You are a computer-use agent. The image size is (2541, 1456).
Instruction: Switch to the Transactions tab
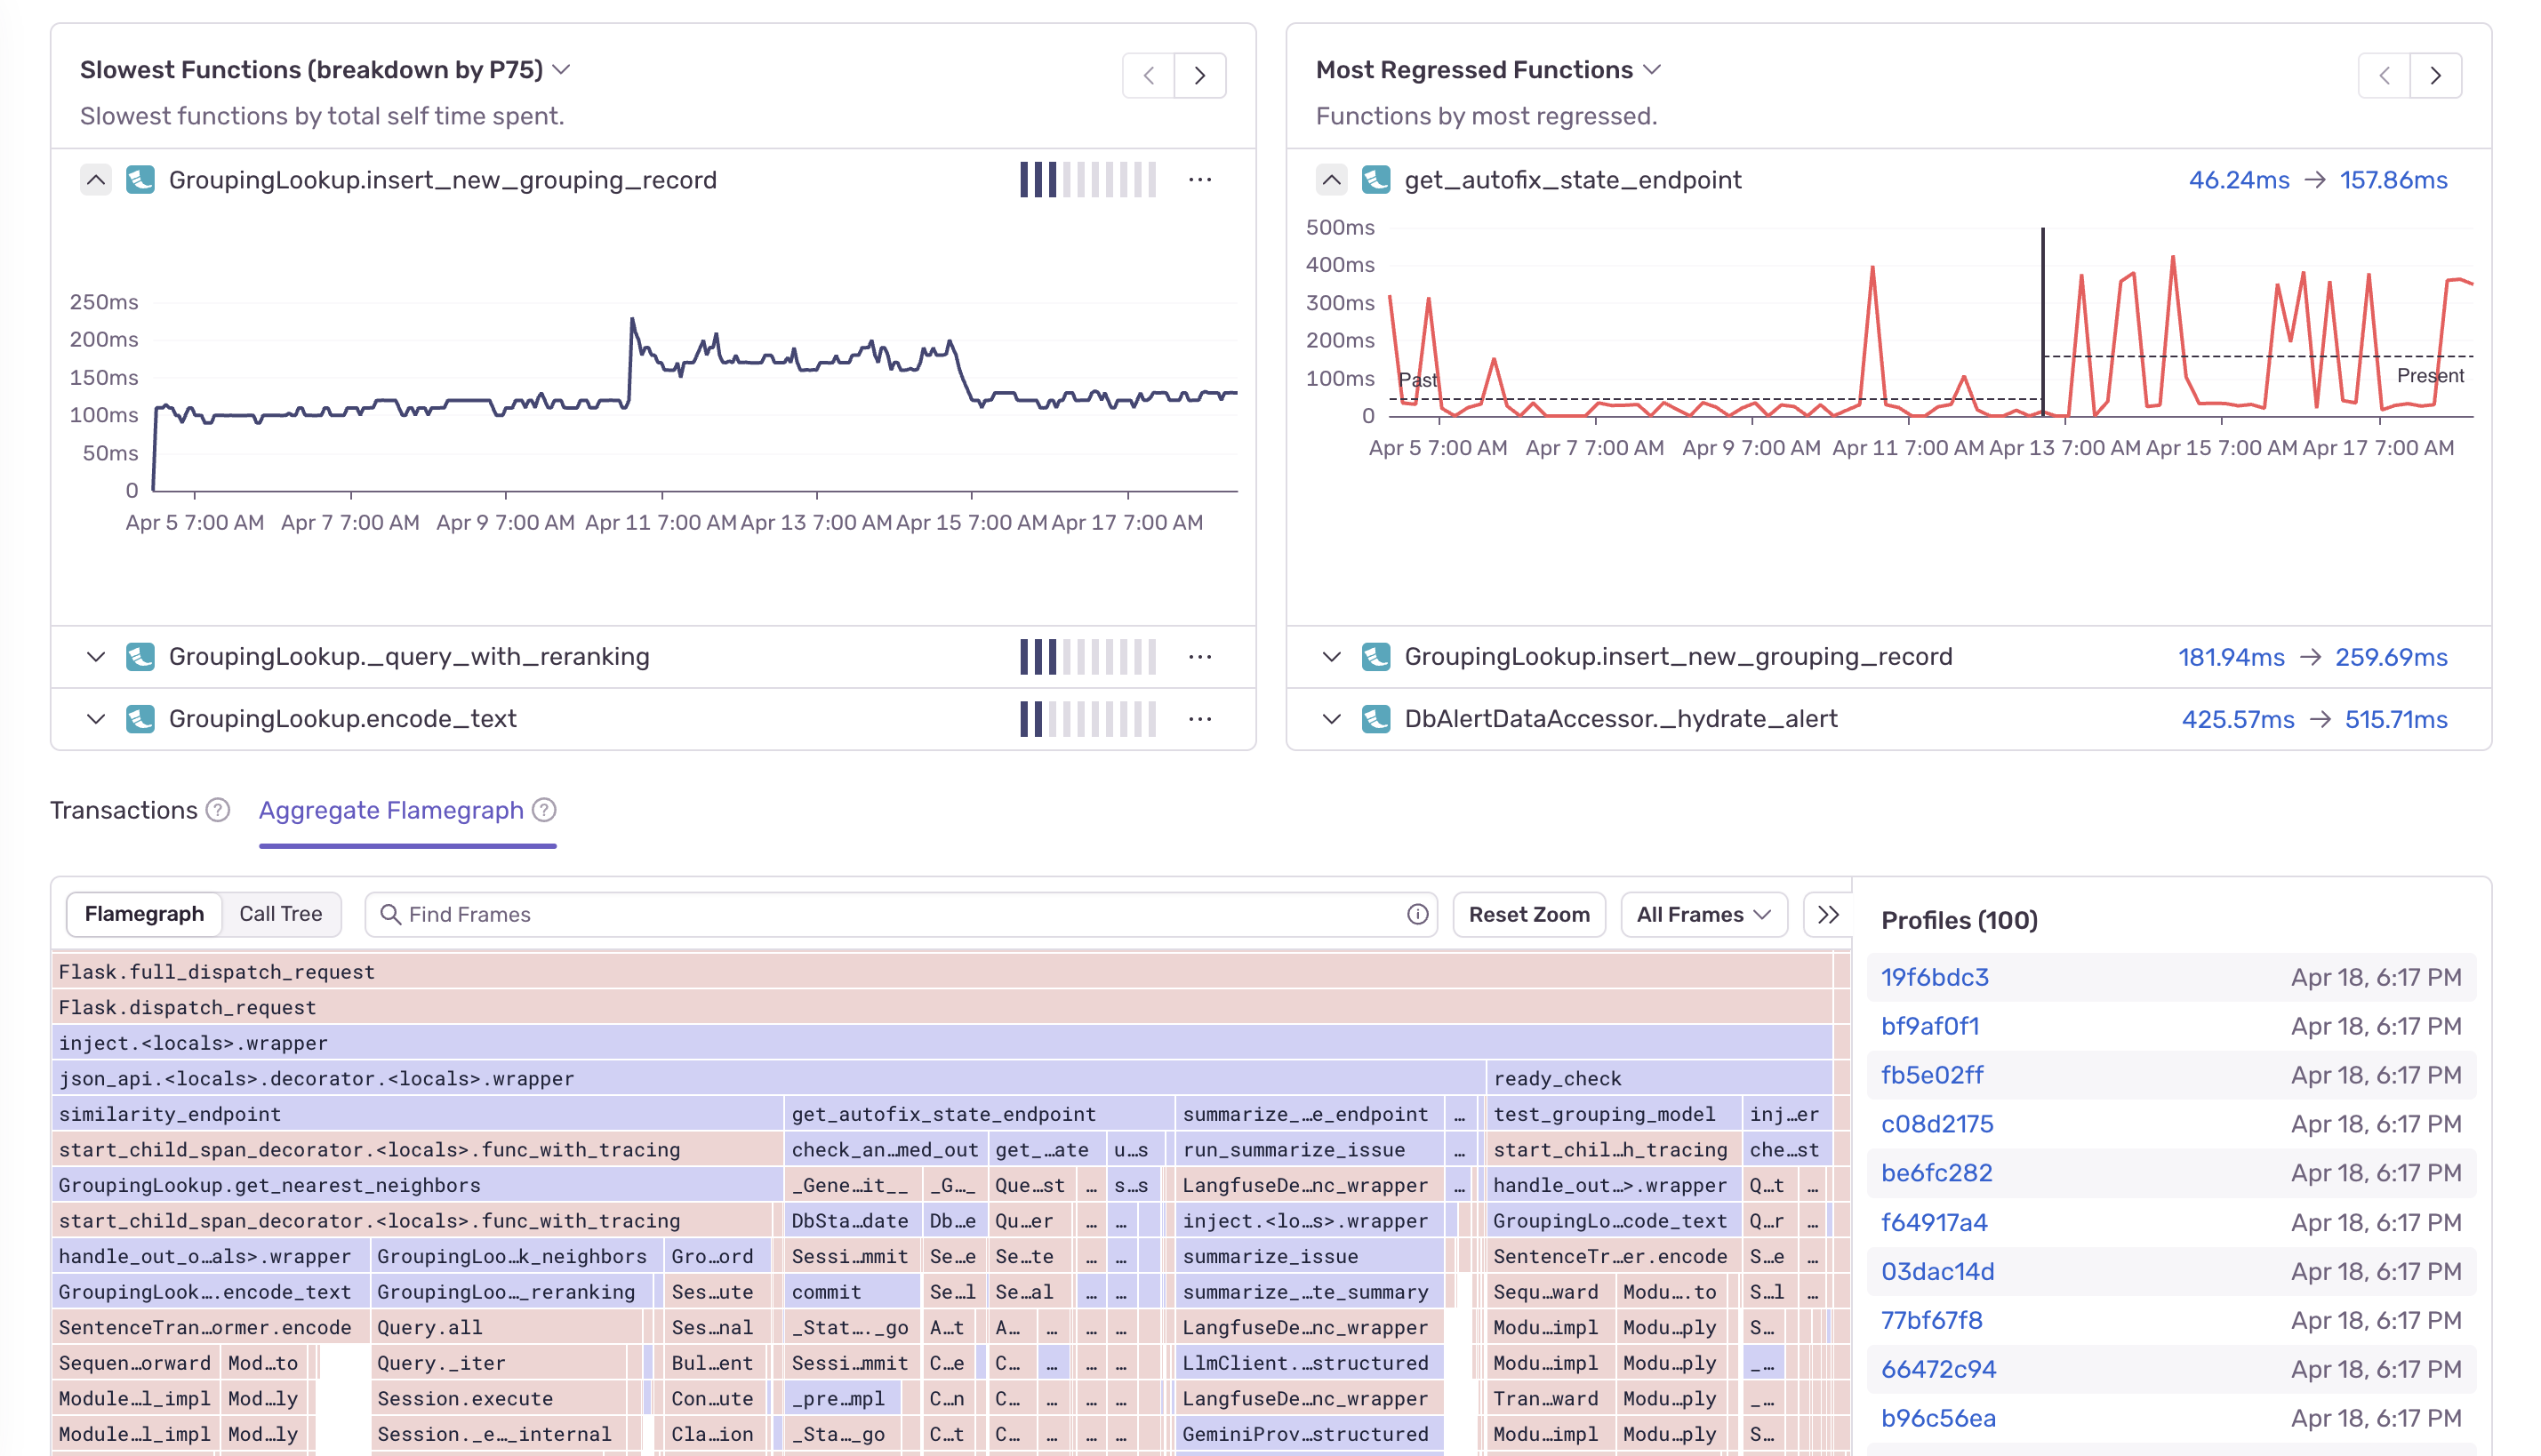124,811
